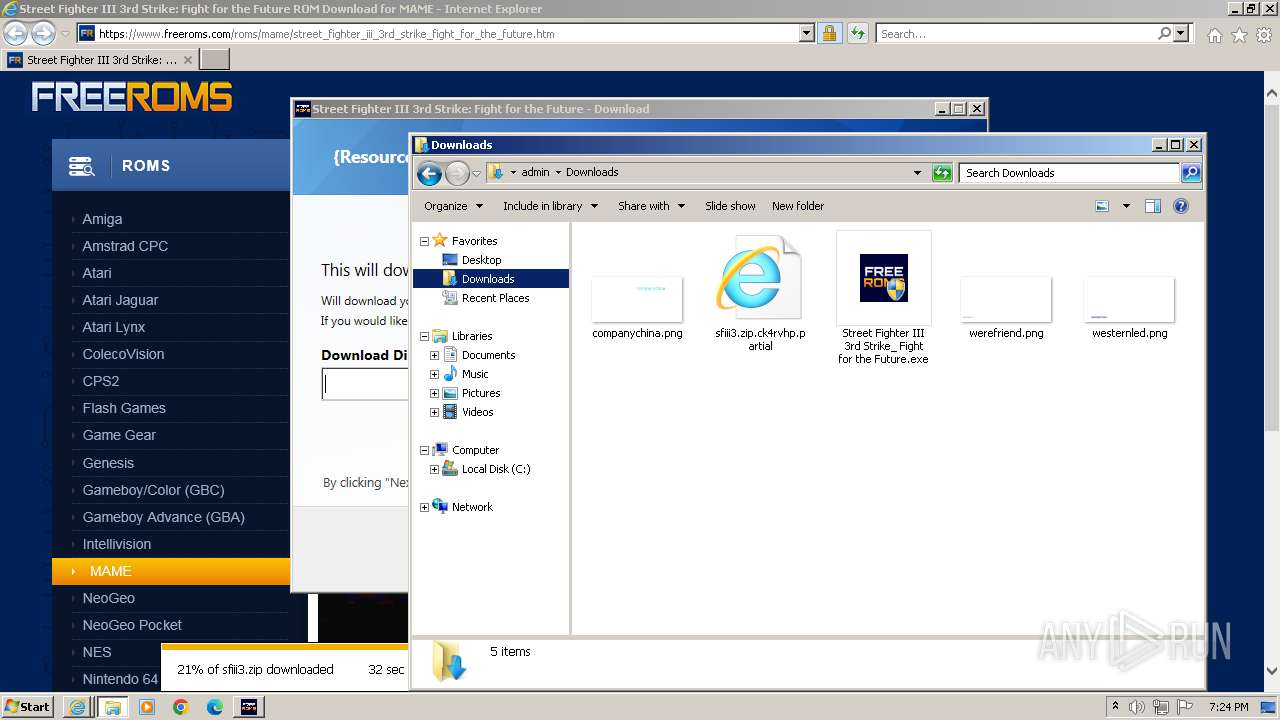Screen dimensions: 1280x720
Task: Launch Windows Media Player from taskbar
Action: 147,707
